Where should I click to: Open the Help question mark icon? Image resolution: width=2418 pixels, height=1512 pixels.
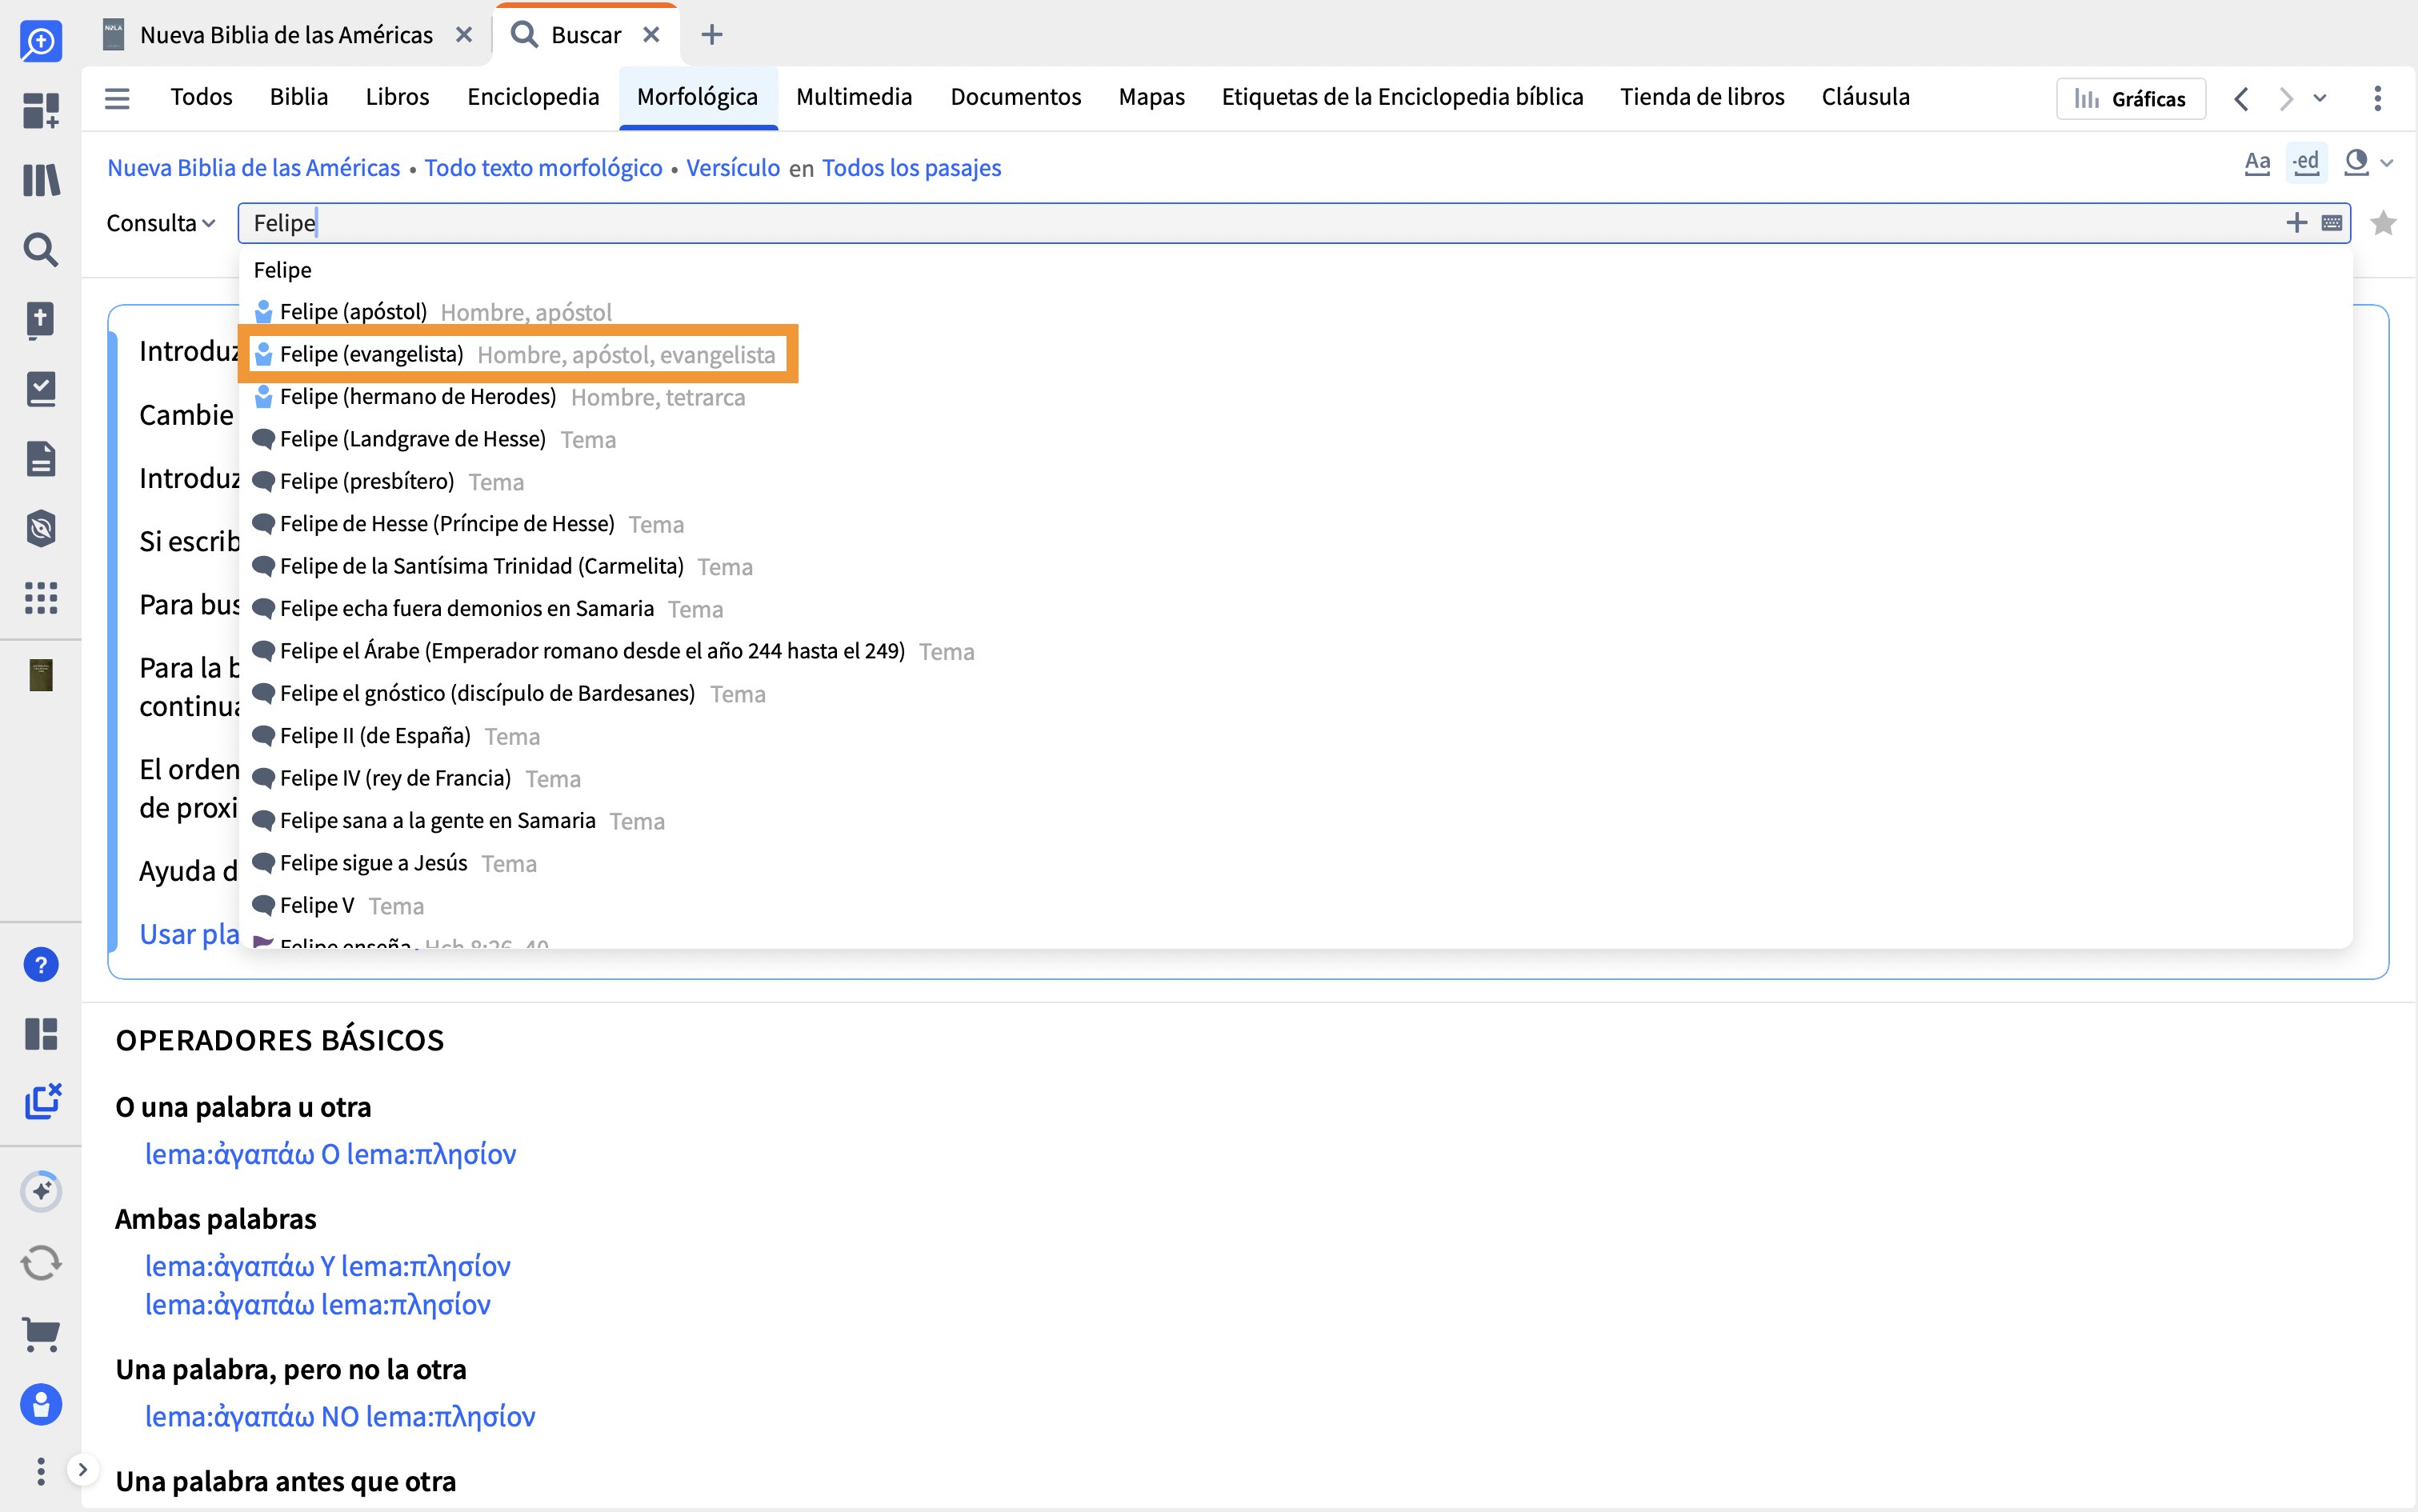[x=41, y=965]
